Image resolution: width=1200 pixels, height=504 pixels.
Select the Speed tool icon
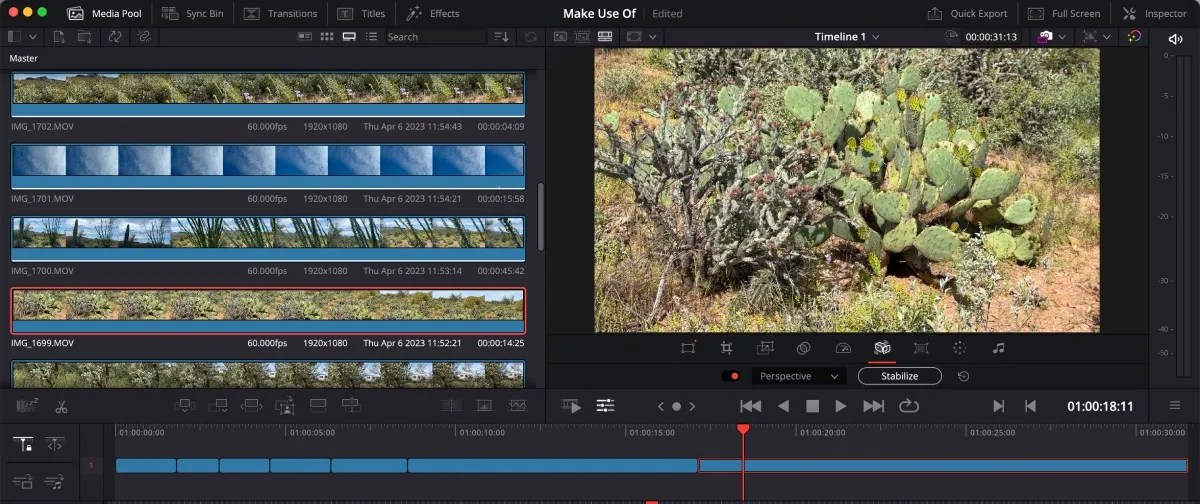click(x=842, y=347)
